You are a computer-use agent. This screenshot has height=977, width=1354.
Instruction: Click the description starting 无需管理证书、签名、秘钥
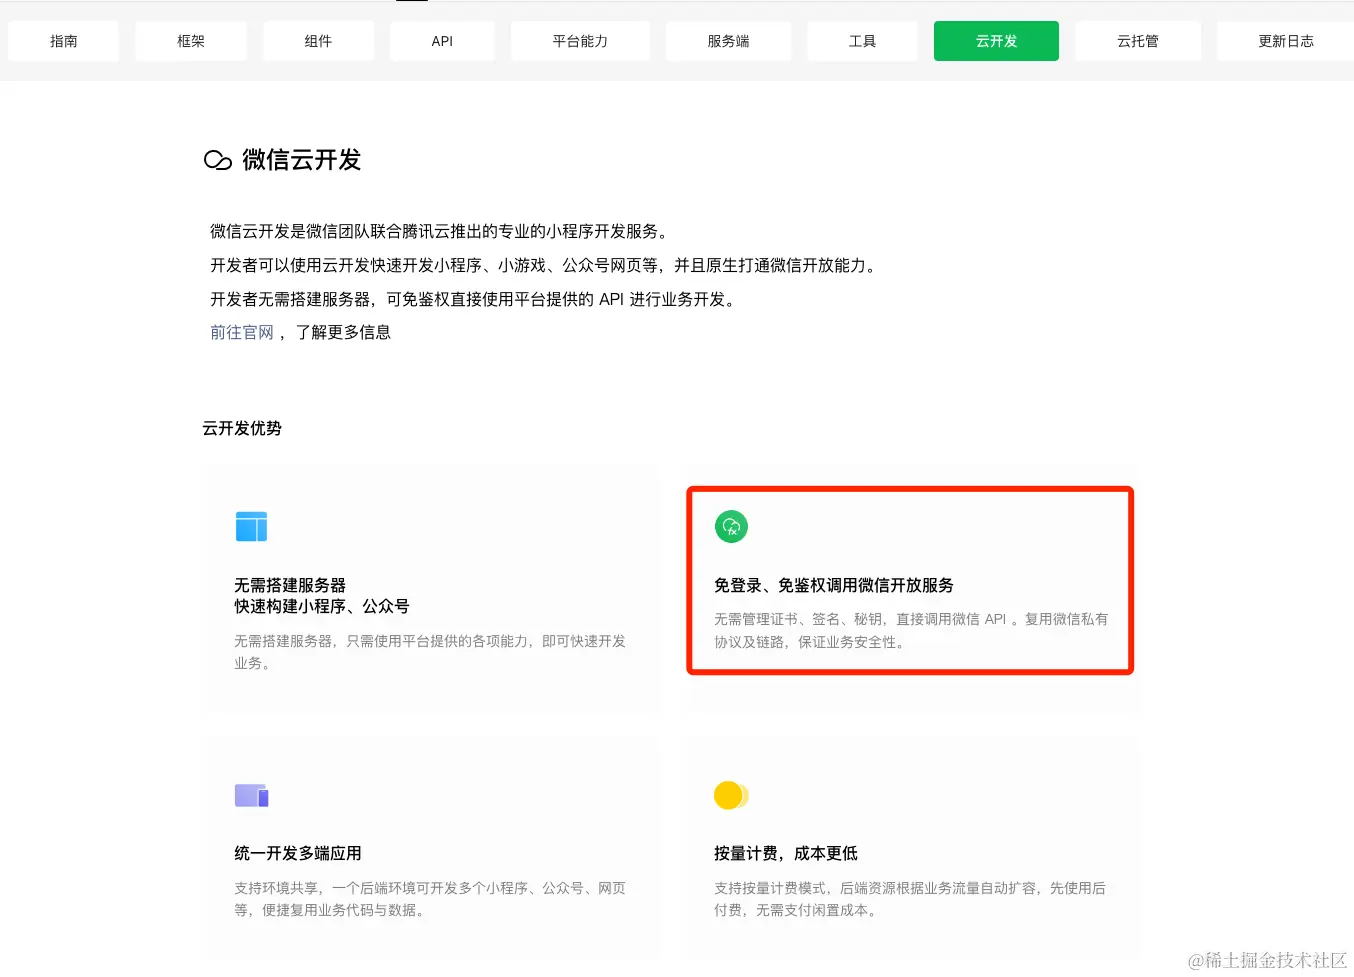coord(911,631)
